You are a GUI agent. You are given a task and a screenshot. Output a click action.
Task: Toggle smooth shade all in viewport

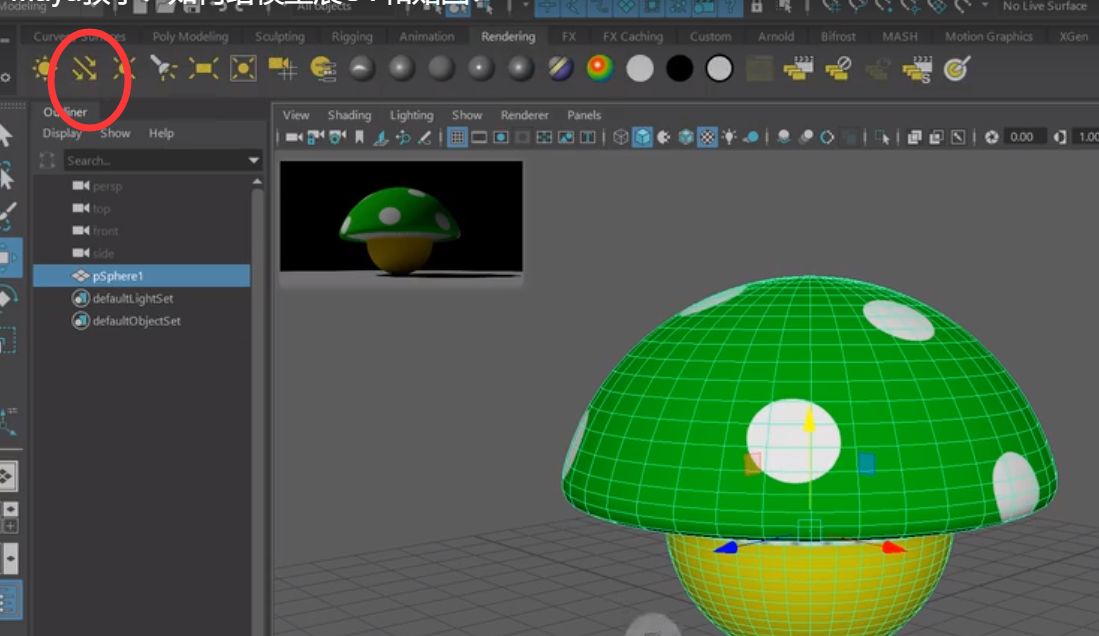tap(642, 137)
